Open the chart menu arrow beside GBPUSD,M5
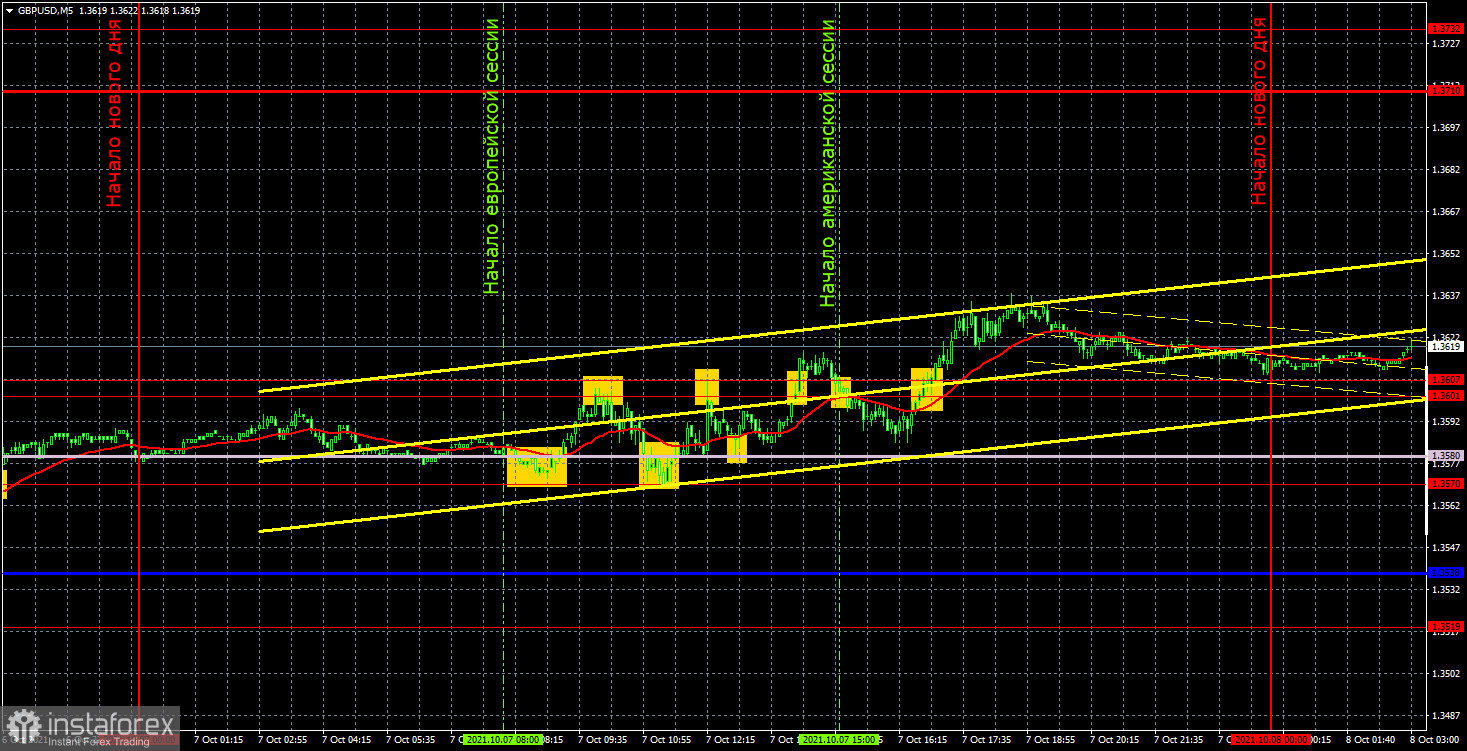 9,10
